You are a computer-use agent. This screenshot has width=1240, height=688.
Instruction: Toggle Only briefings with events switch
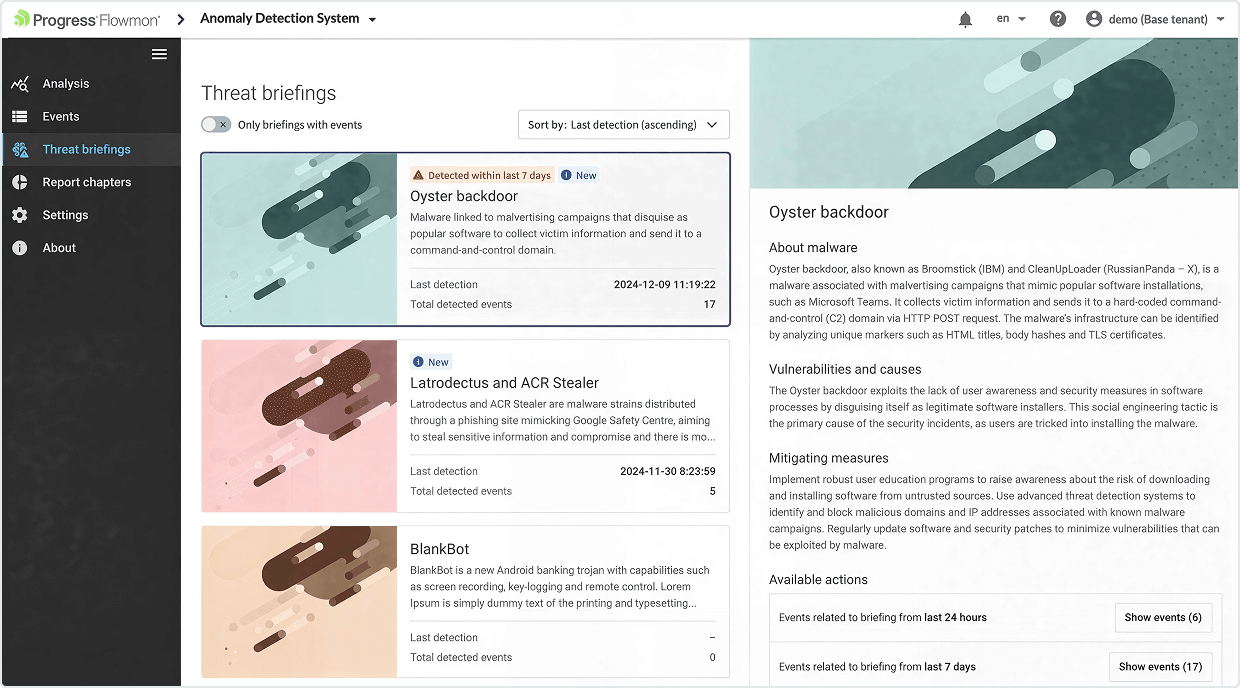coord(216,125)
